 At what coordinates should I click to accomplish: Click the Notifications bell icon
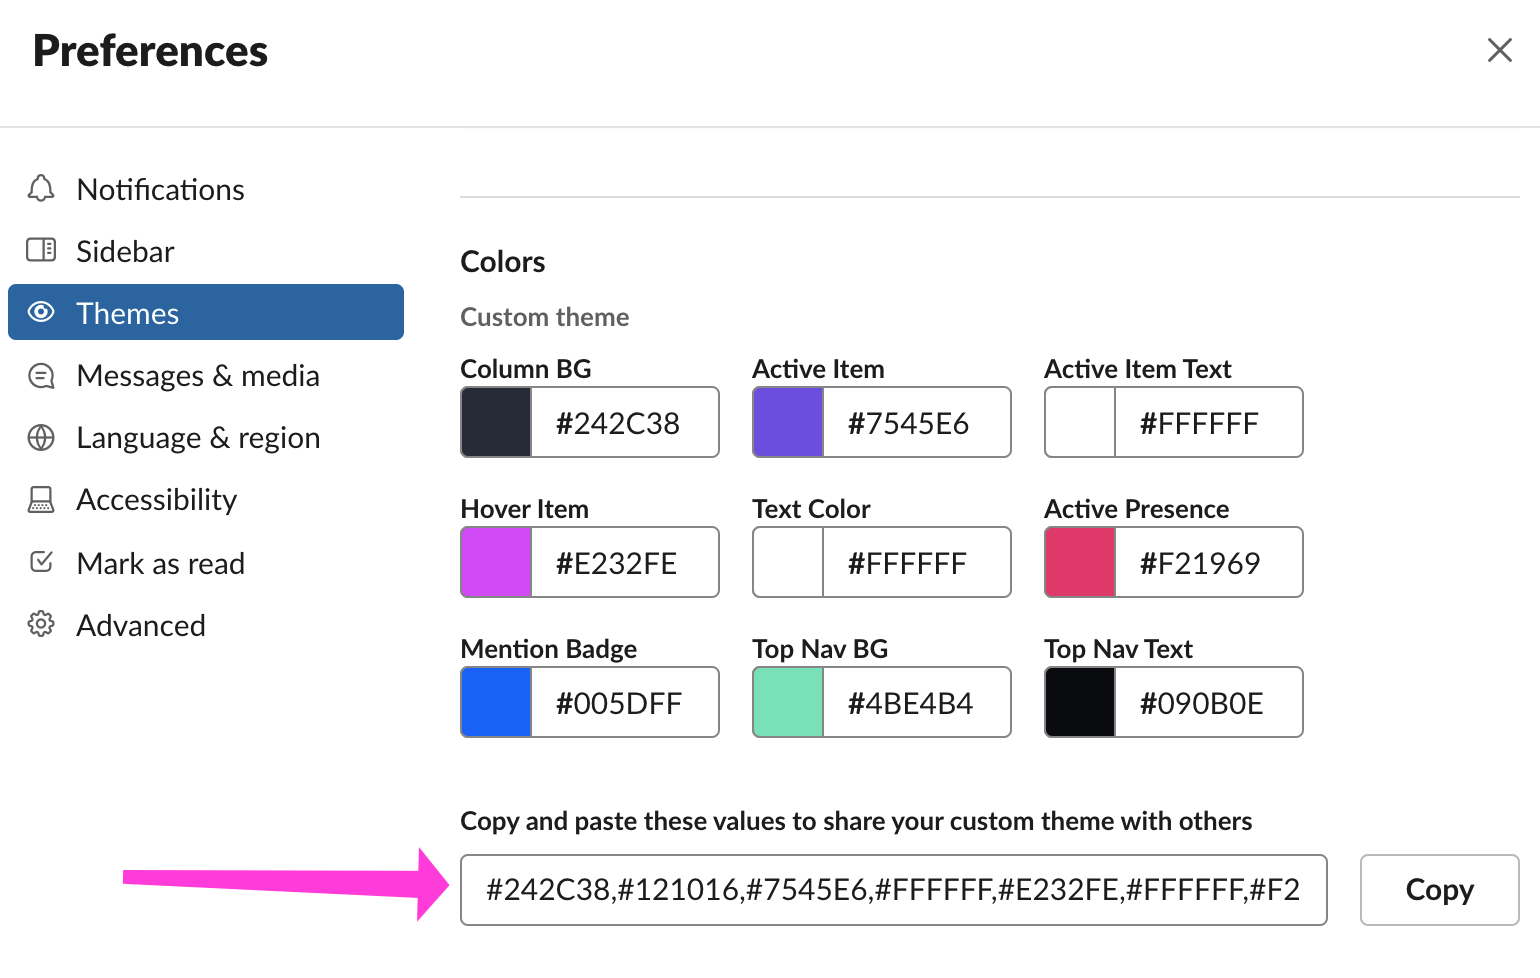(41, 188)
